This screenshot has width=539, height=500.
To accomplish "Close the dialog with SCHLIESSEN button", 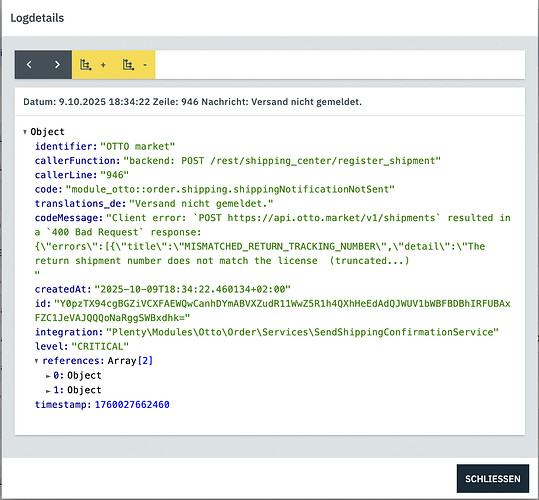I will [493, 479].
